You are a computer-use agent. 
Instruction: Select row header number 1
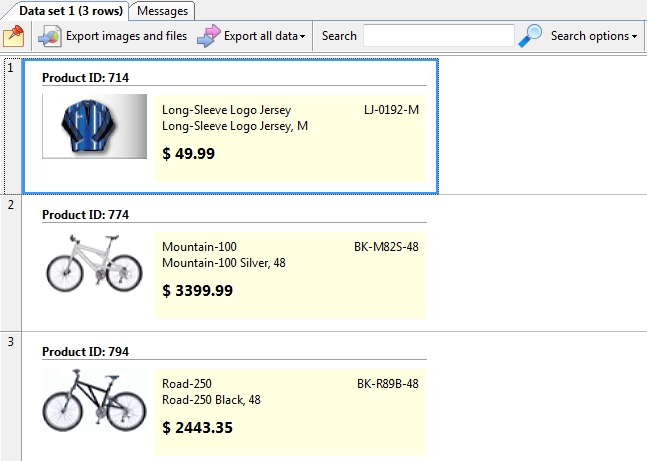pos(11,68)
